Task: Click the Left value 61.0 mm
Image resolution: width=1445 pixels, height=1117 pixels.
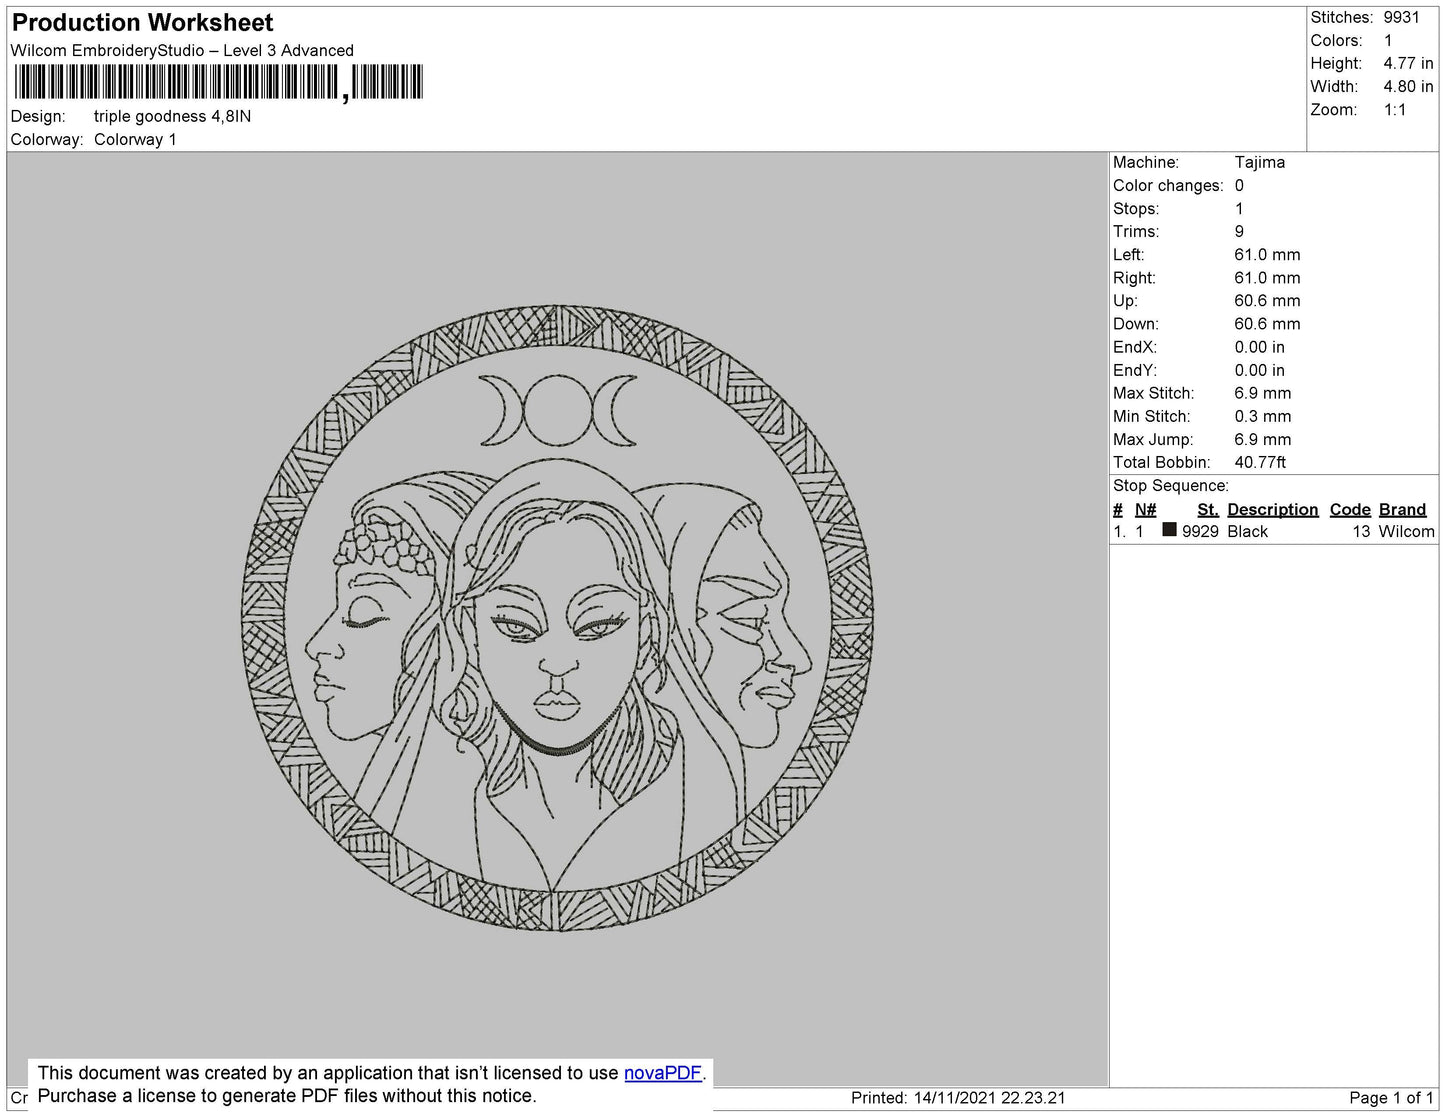Action: 1267,254
